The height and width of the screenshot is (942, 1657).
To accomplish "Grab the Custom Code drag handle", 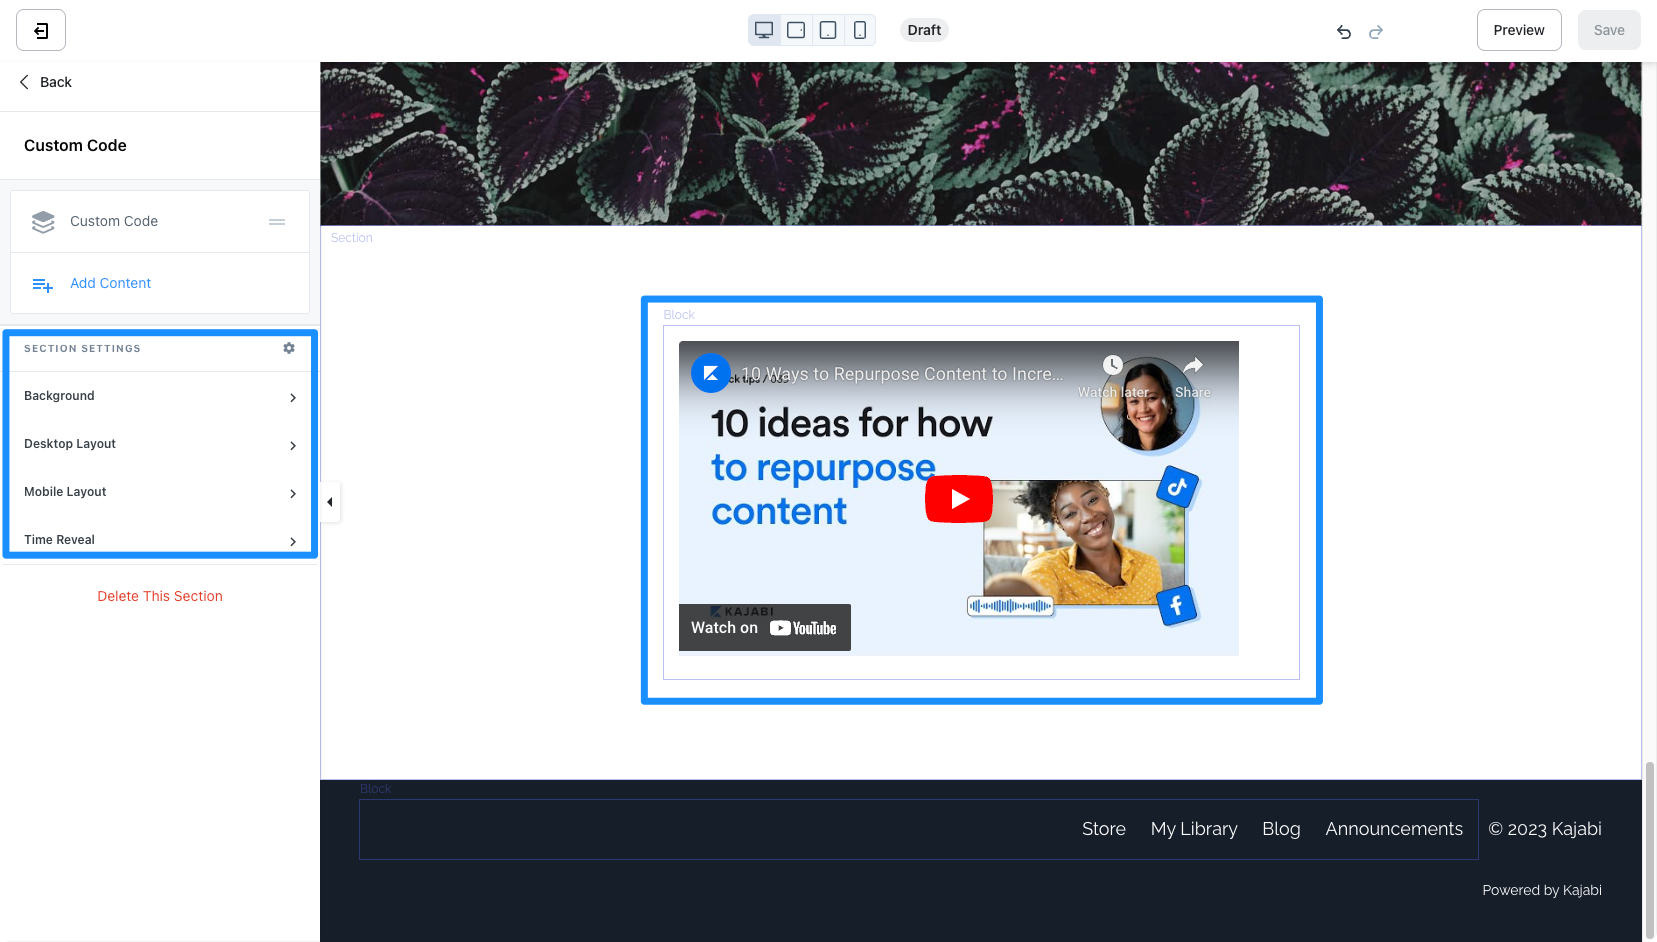I will pos(277,222).
